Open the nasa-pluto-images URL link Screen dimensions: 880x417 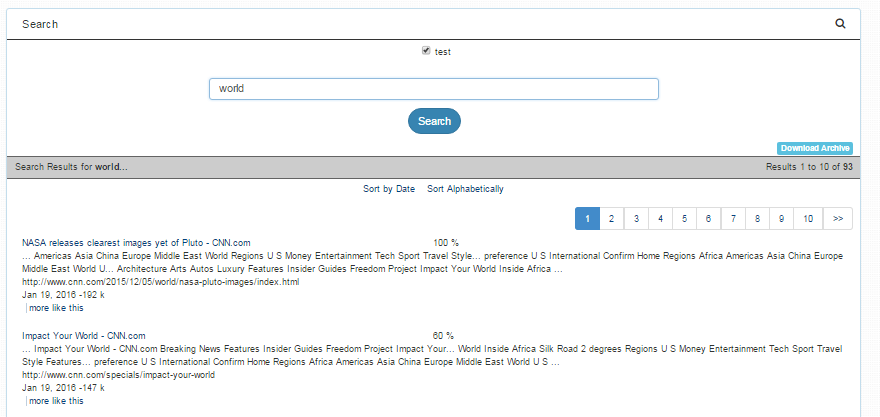pyautogui.click(x=161, y=282)
